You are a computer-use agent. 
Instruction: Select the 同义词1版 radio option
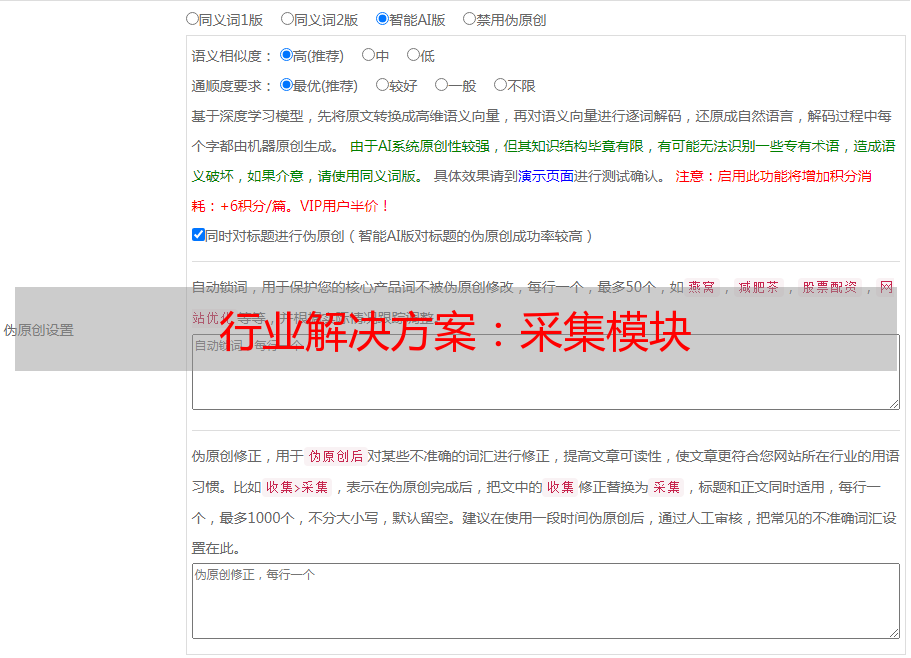(192, 19)
